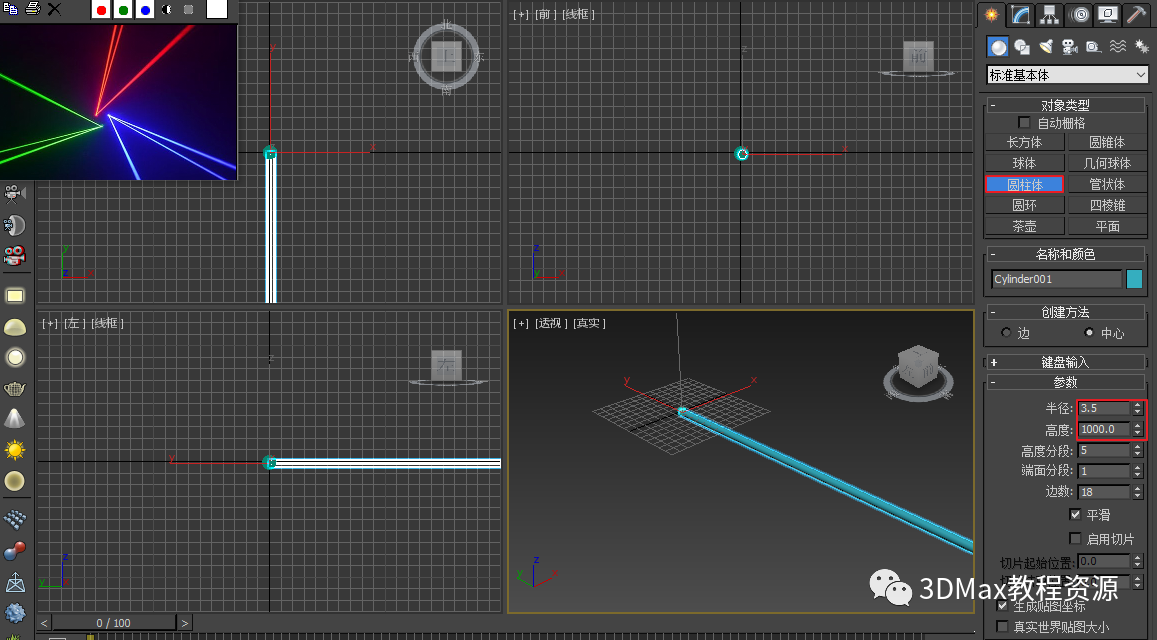
Task: Open the Modify panel tab
Action: 1020,14
